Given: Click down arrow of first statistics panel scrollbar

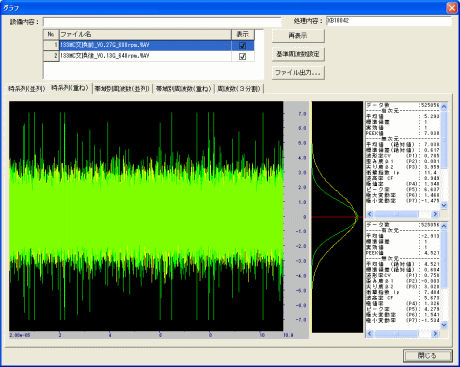Looking at the screenshot, I should click(444, 205).
